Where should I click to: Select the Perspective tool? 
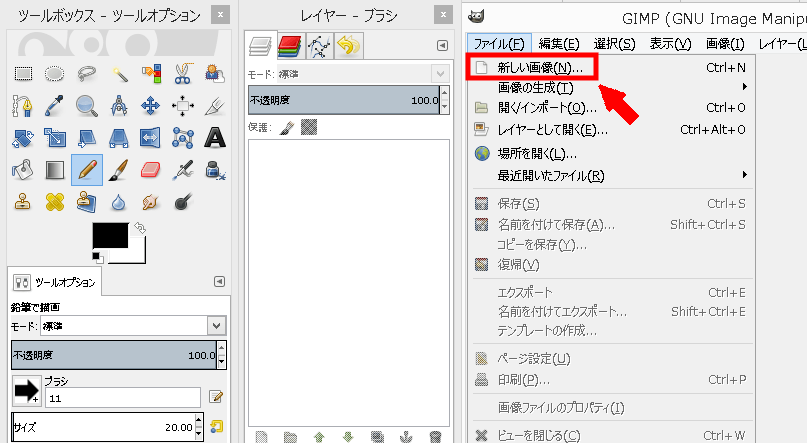[x=119, y=138]
